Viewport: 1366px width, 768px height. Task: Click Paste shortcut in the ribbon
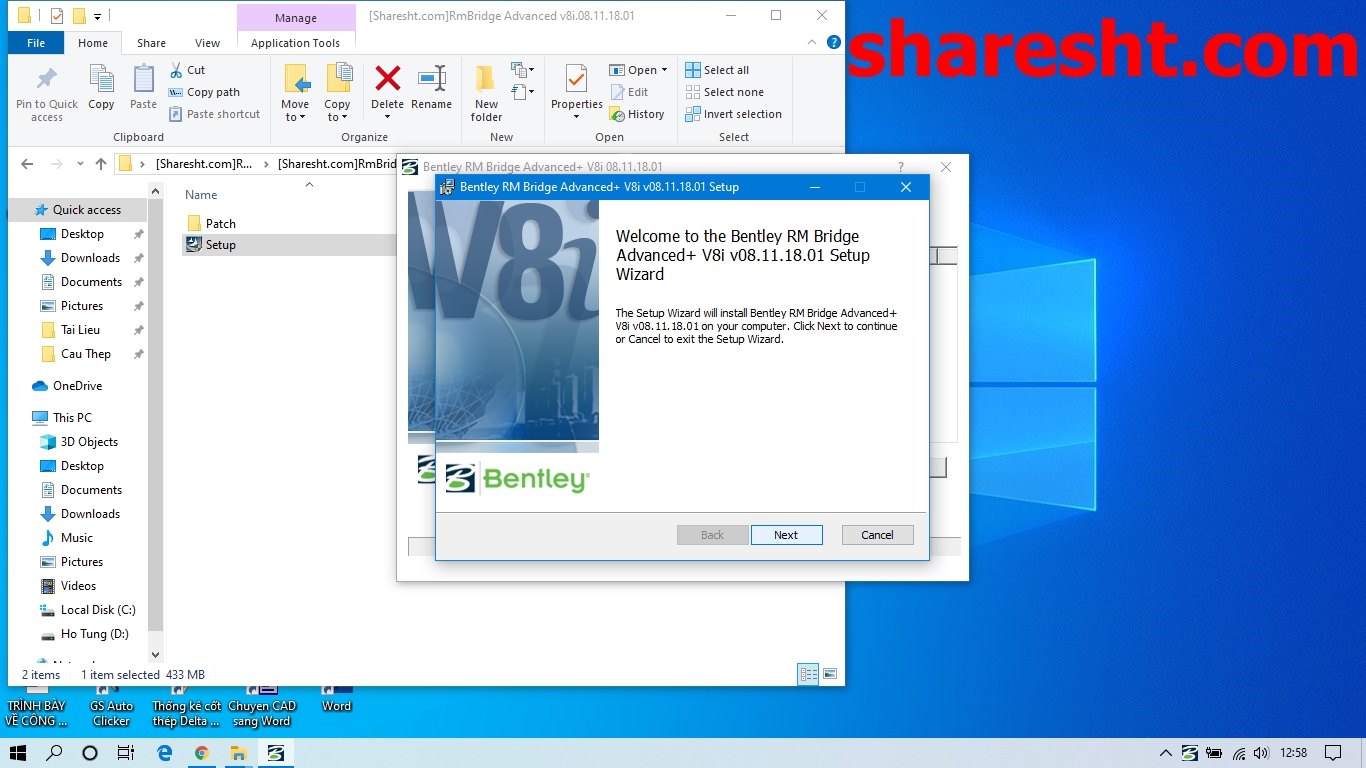click(214, 114)
